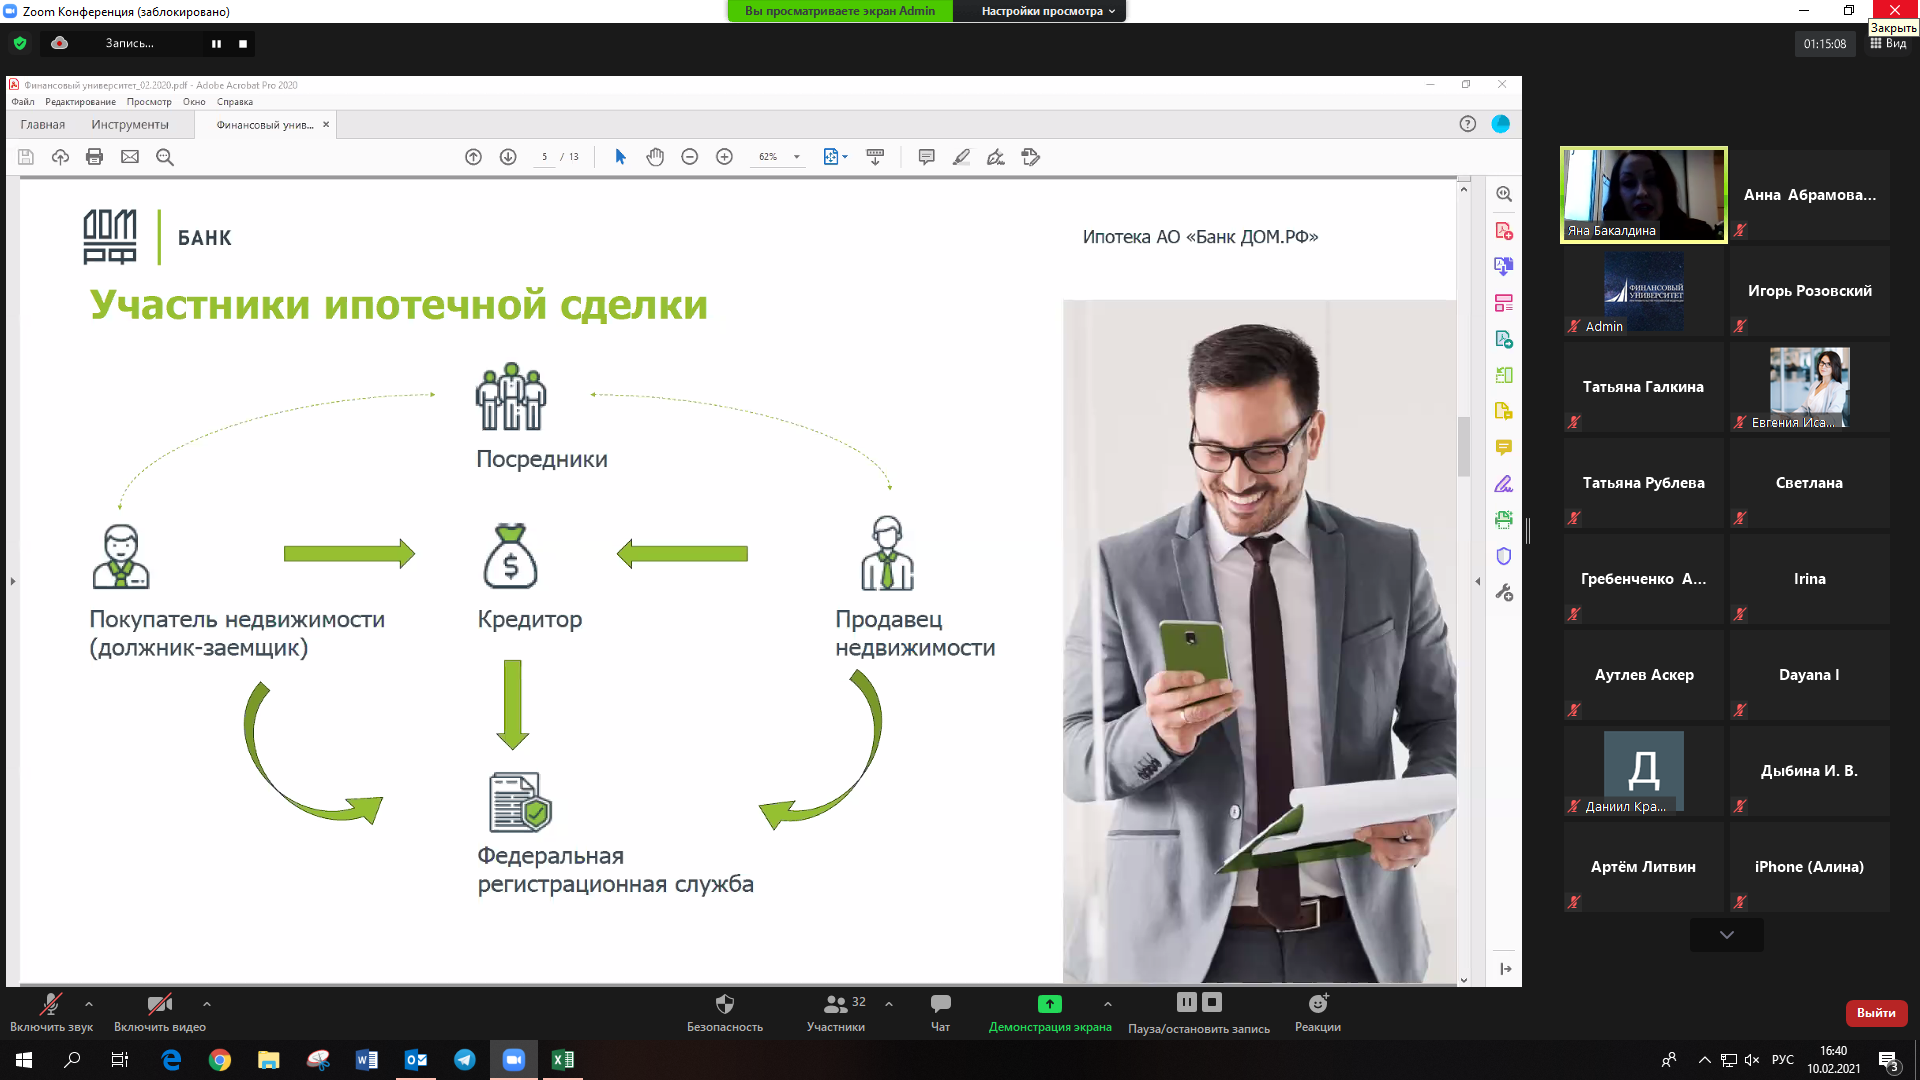
Task: Open Zoom Reactions menu
Action: pos(1318,1012)
